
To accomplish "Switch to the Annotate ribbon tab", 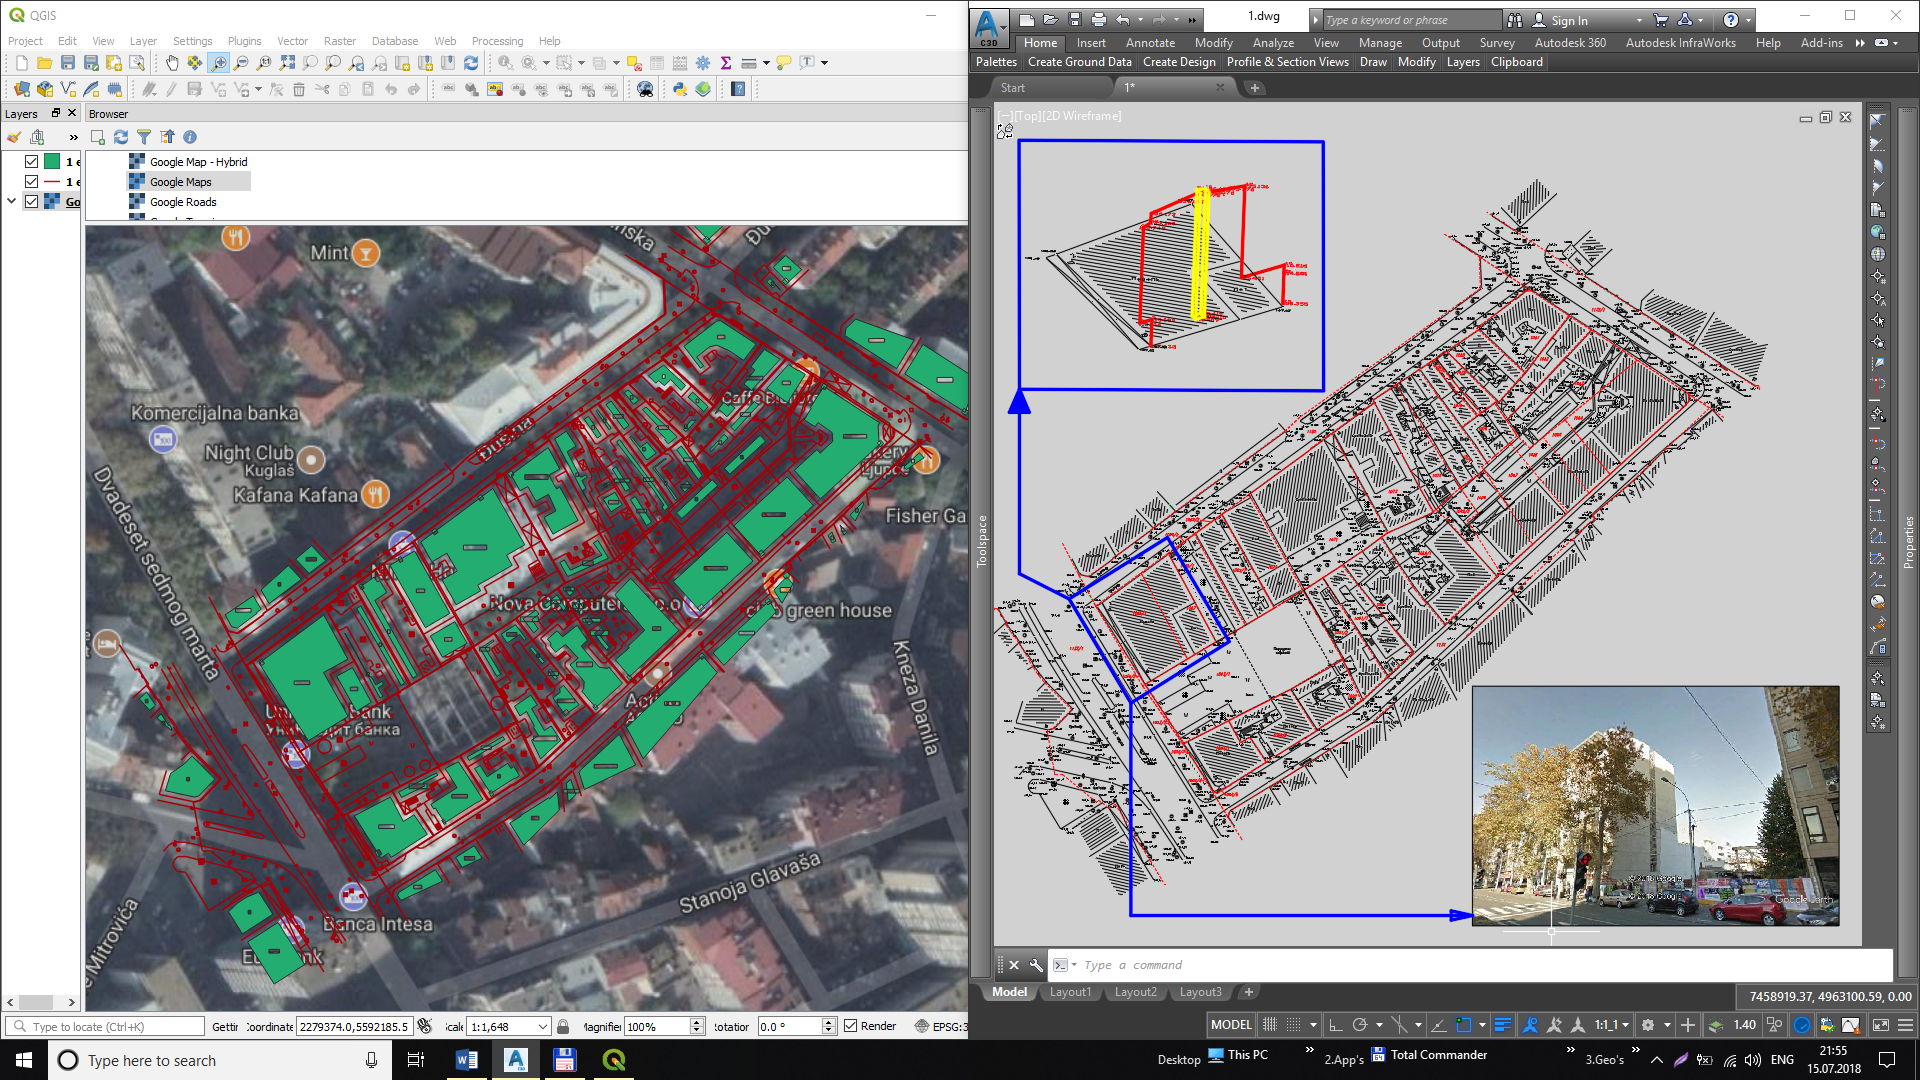I will (1150, 43).
